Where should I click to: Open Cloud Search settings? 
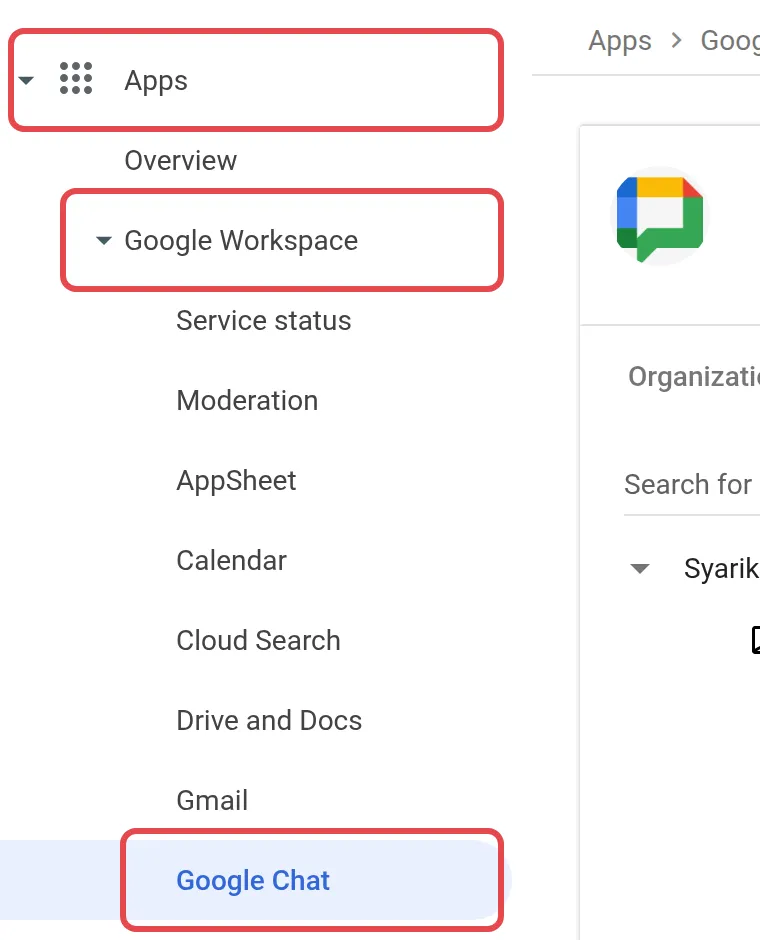258,640
